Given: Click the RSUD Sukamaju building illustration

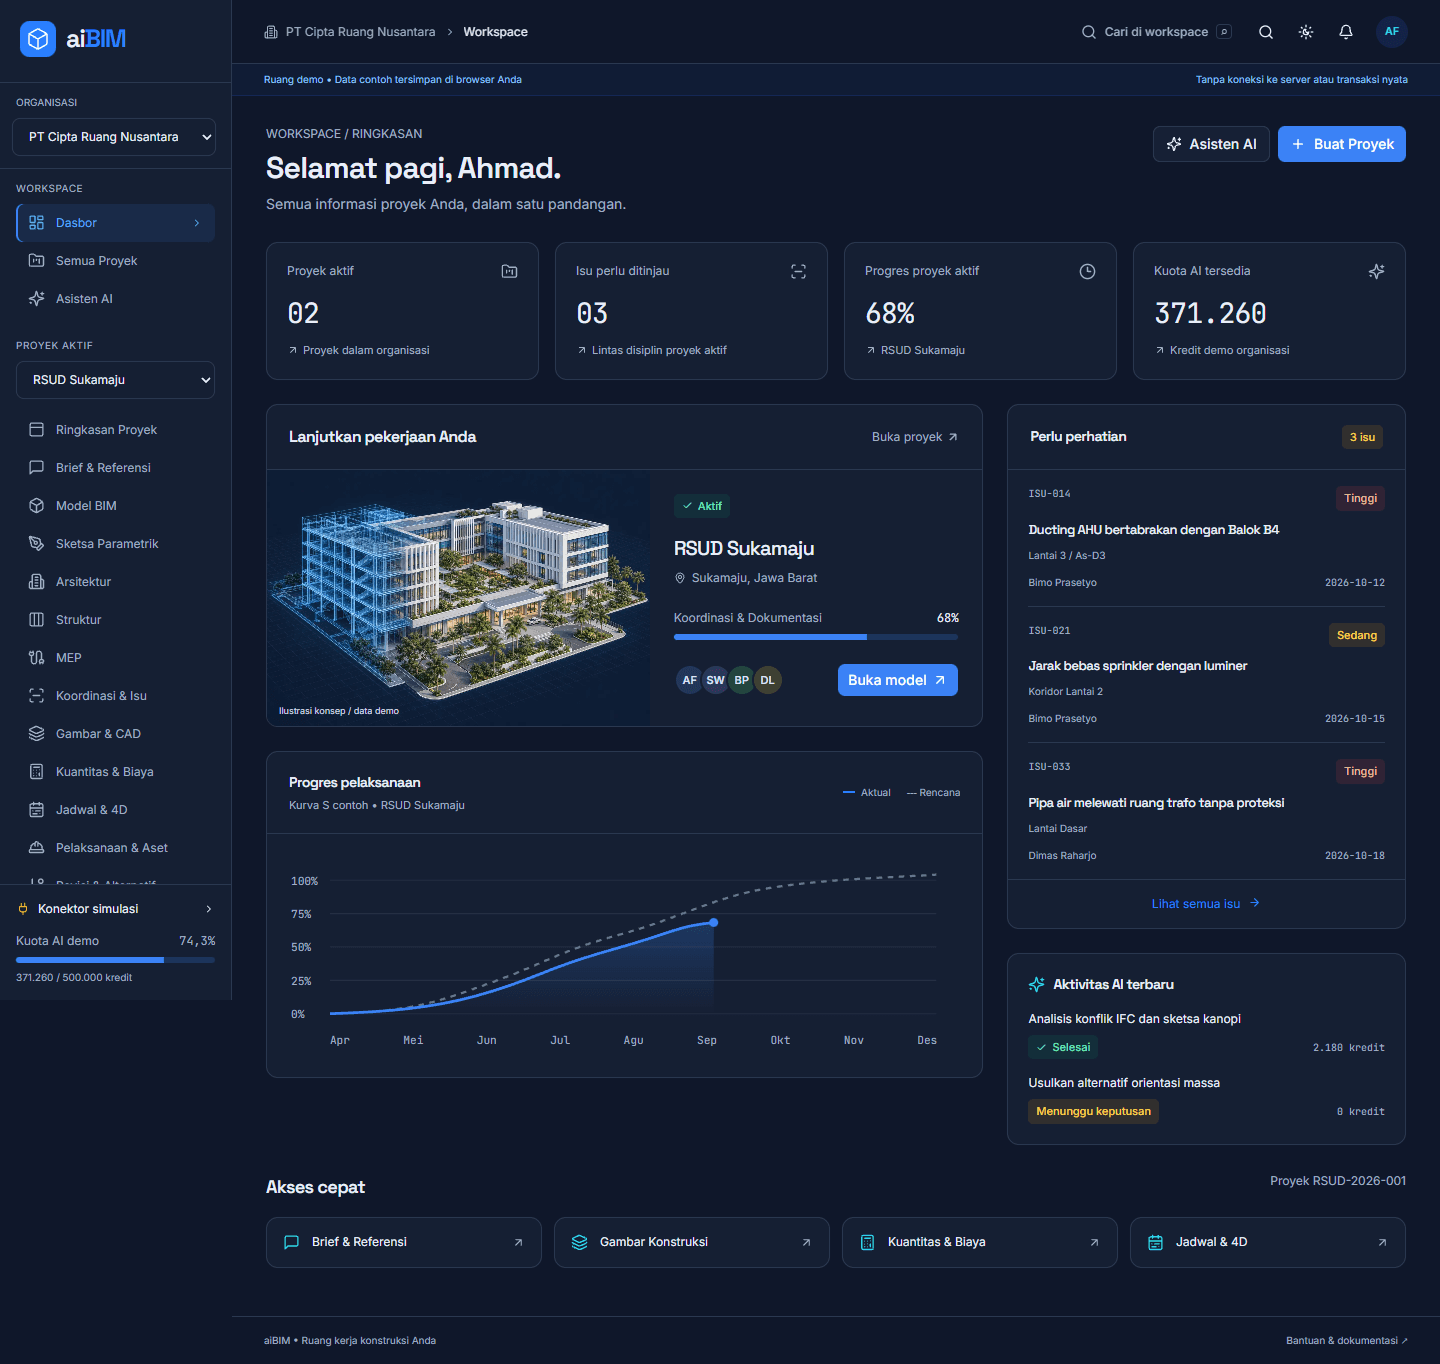Looking at the screenshot, I should 459,598.
